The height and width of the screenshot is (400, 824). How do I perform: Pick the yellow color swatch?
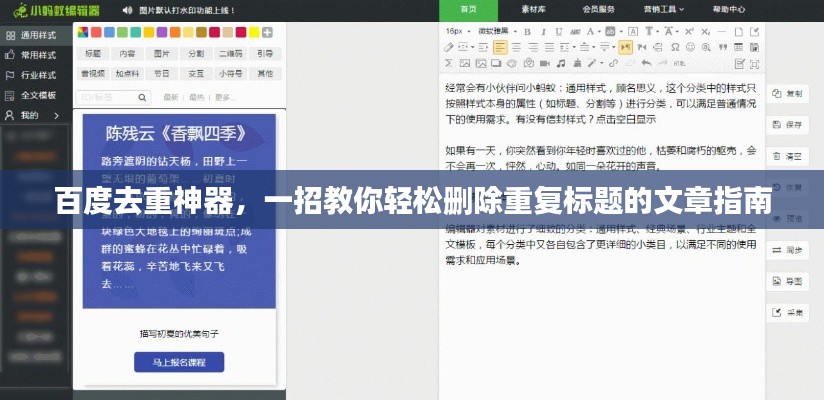(254, 33)
